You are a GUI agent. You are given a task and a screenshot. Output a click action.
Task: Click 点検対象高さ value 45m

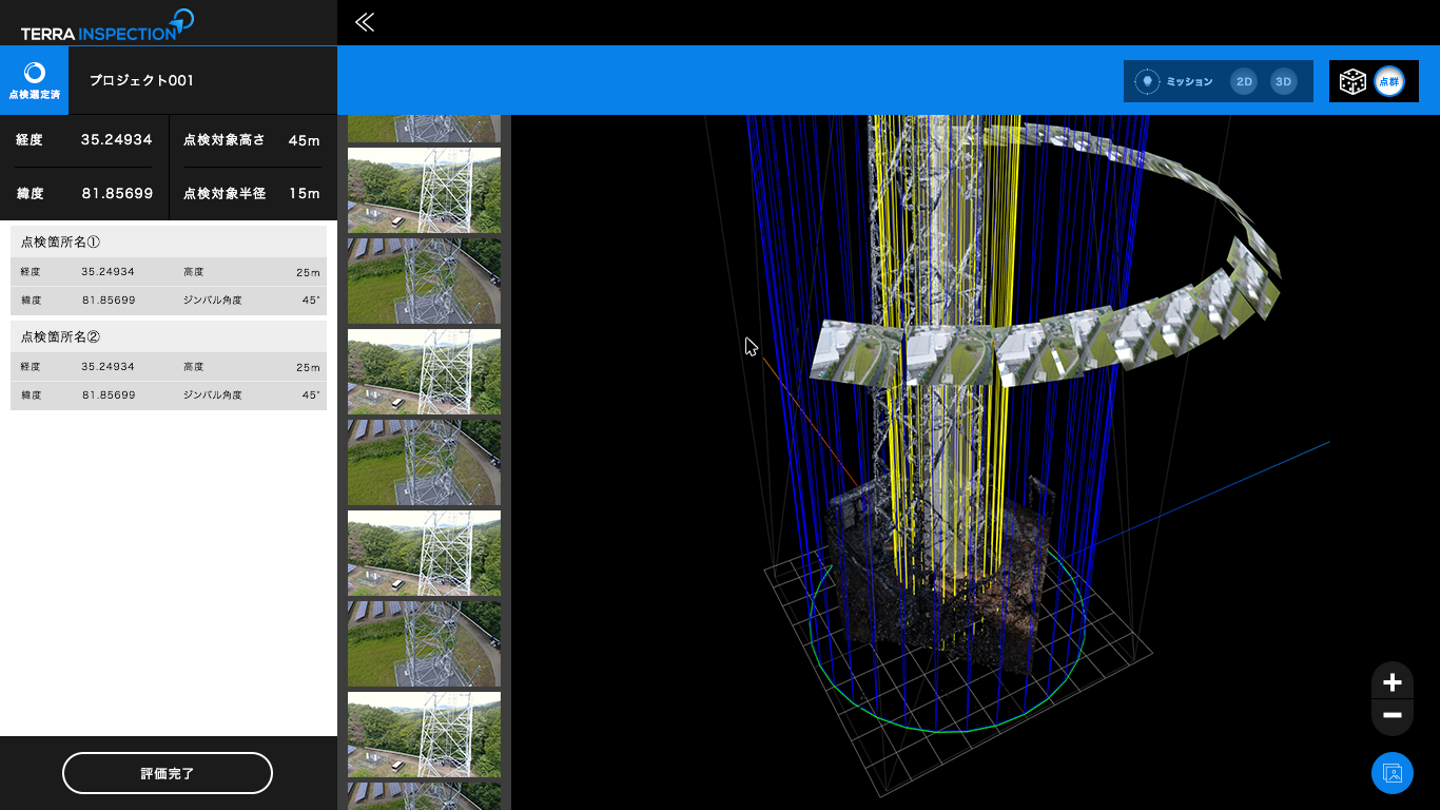(304, 141)
